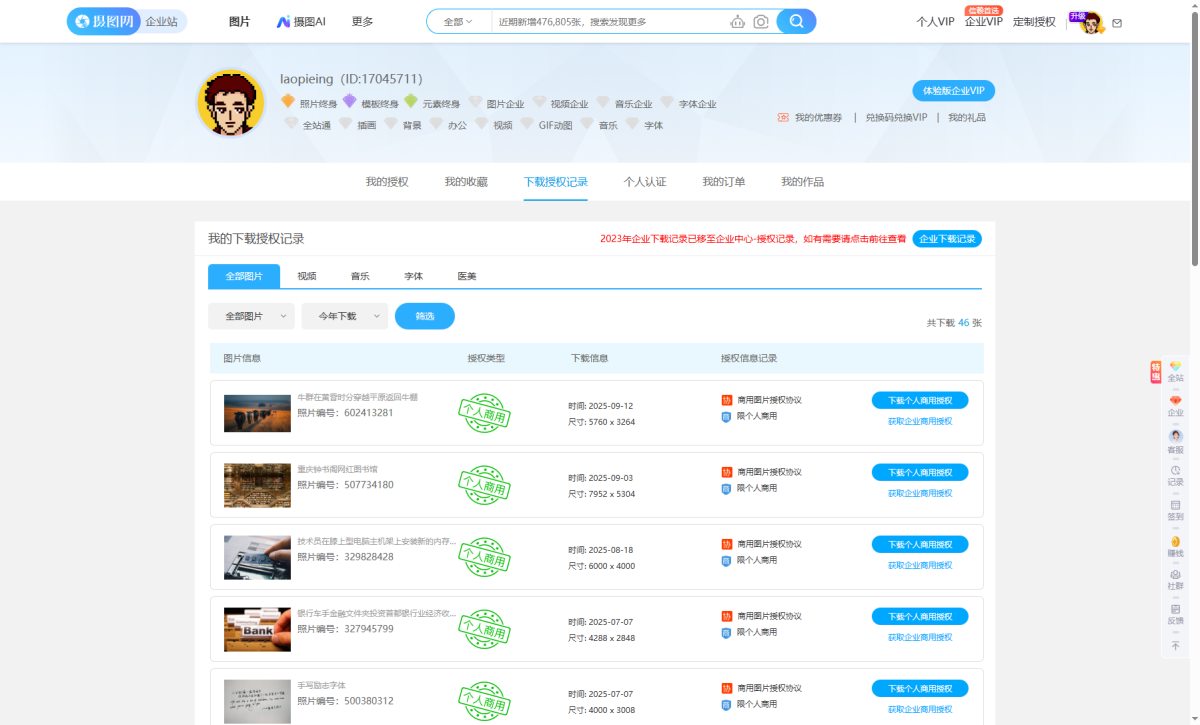Expand the 全部 search category dropdown
This screenshot has height=725, width=1200.
[x=458, y=21]
